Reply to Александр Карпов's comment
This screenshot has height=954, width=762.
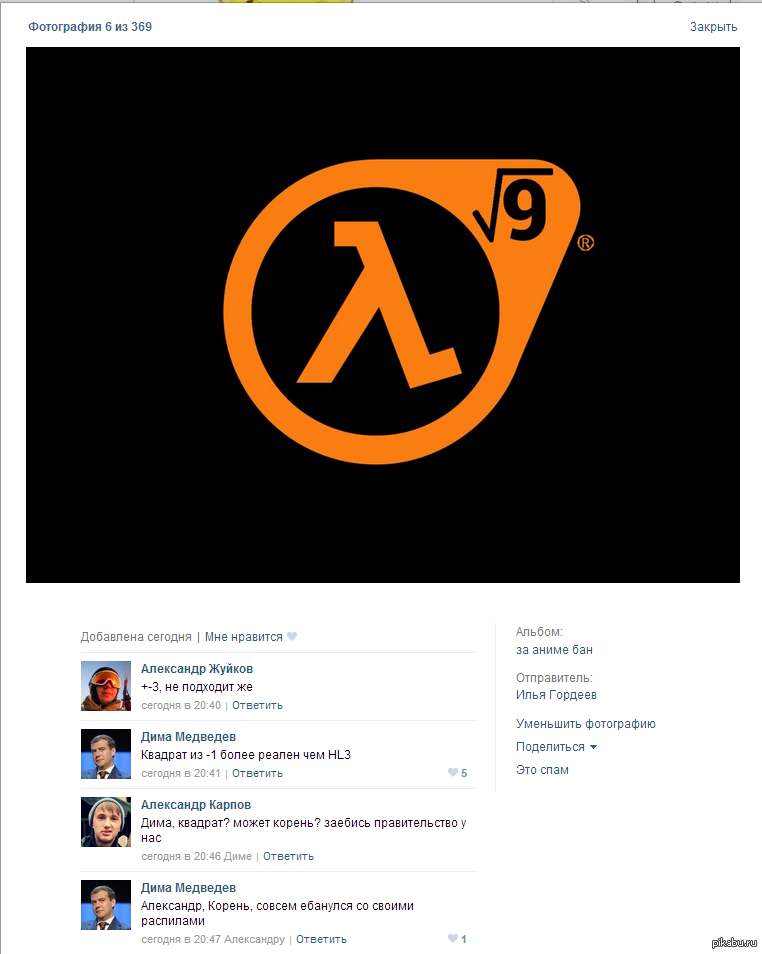click(x=288, y=856)
